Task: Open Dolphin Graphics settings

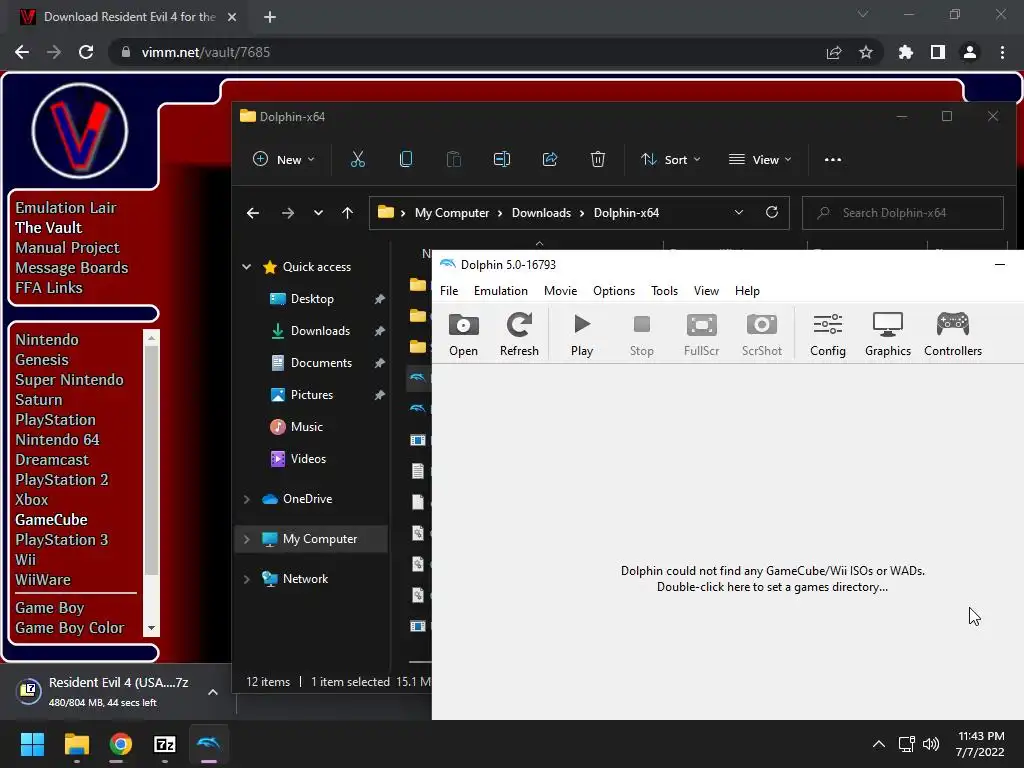Action: click(888, 334)
